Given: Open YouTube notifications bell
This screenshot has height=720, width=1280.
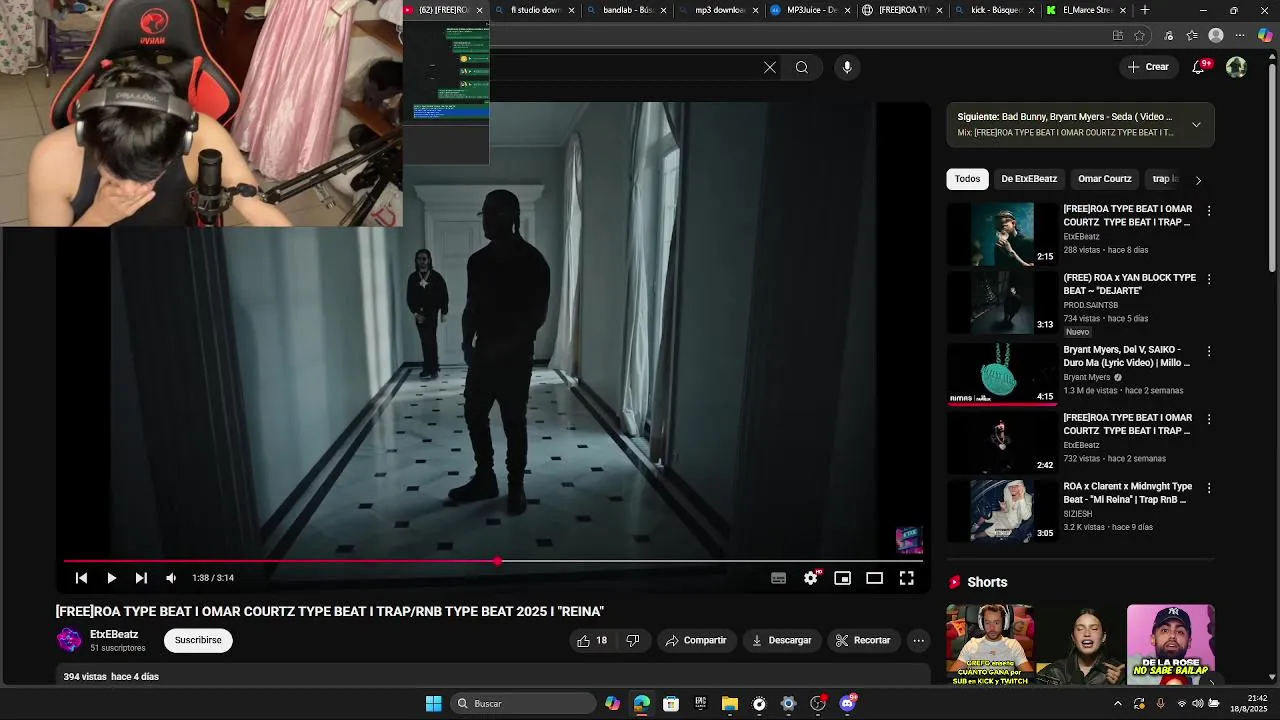Looking at the screenshot, I should tap(1198, 67).
